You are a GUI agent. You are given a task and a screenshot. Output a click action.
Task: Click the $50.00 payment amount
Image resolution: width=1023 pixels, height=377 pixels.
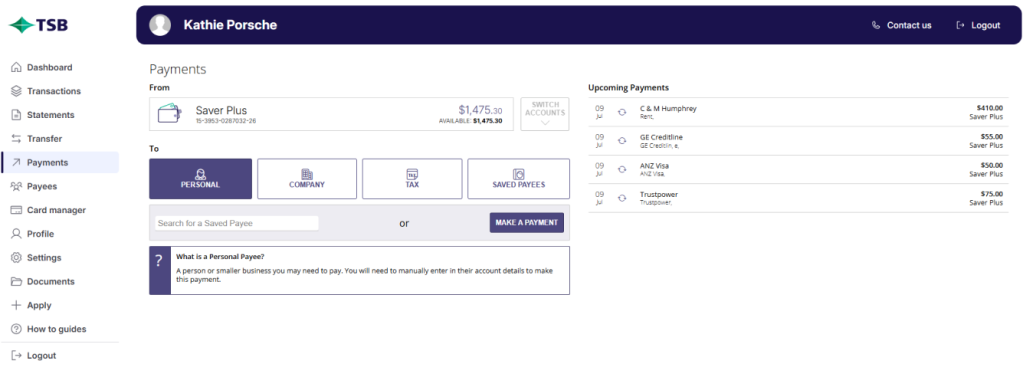click(x=992, y=166)
